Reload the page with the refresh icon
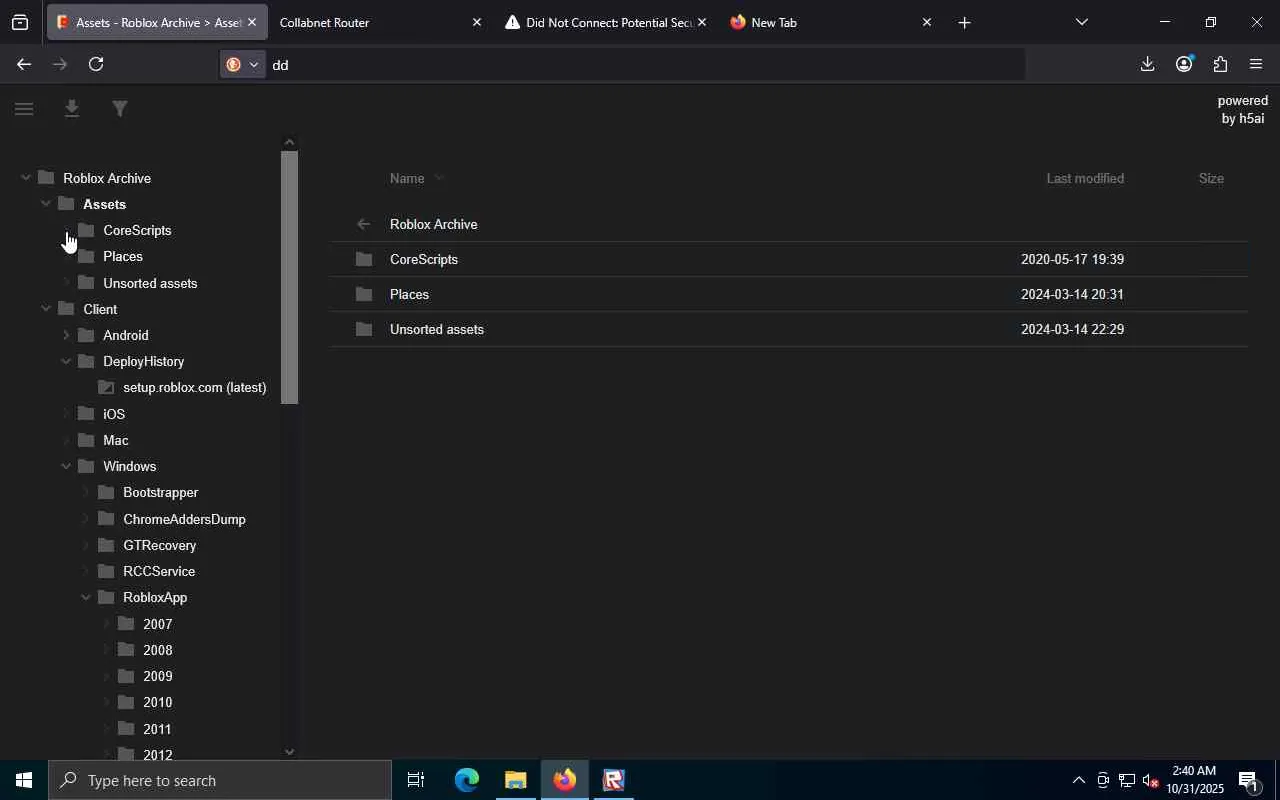 click(x=96, y=65)
